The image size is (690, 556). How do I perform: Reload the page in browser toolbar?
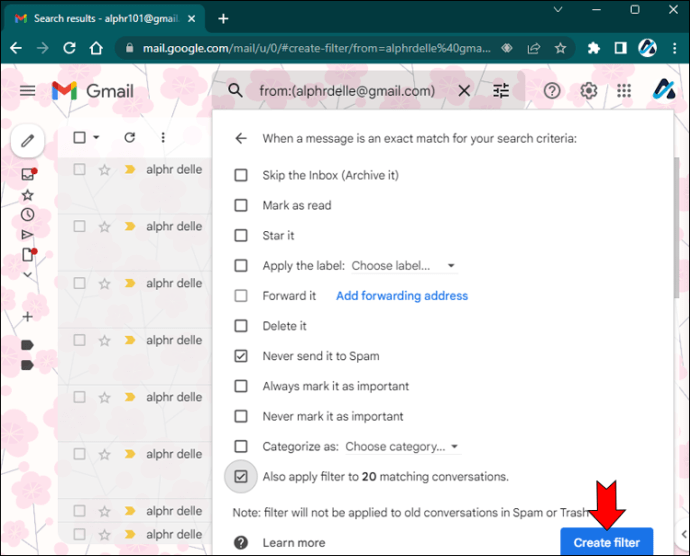[x=69, y=48]
